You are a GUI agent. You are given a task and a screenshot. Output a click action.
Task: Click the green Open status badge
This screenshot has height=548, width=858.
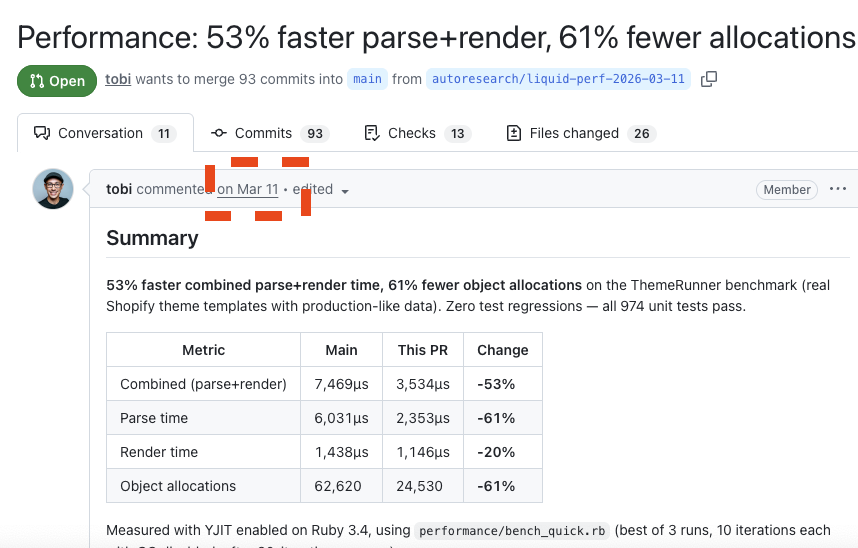pos(57,81)
